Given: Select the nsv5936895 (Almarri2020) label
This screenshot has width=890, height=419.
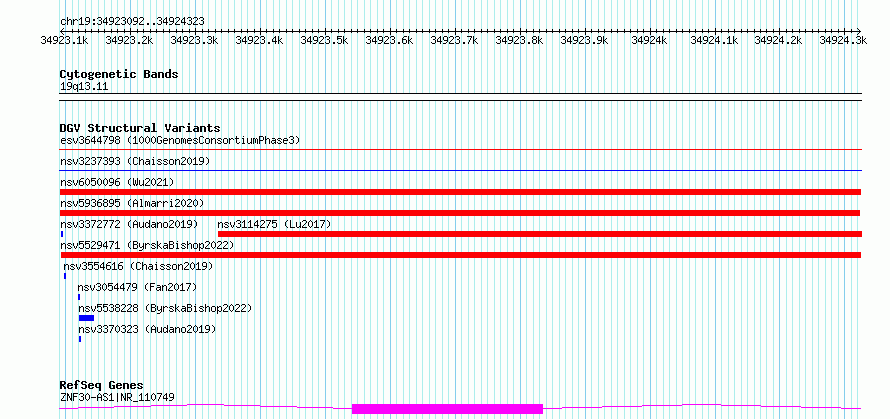Looking at the screenshot, I should click(132, 203).
